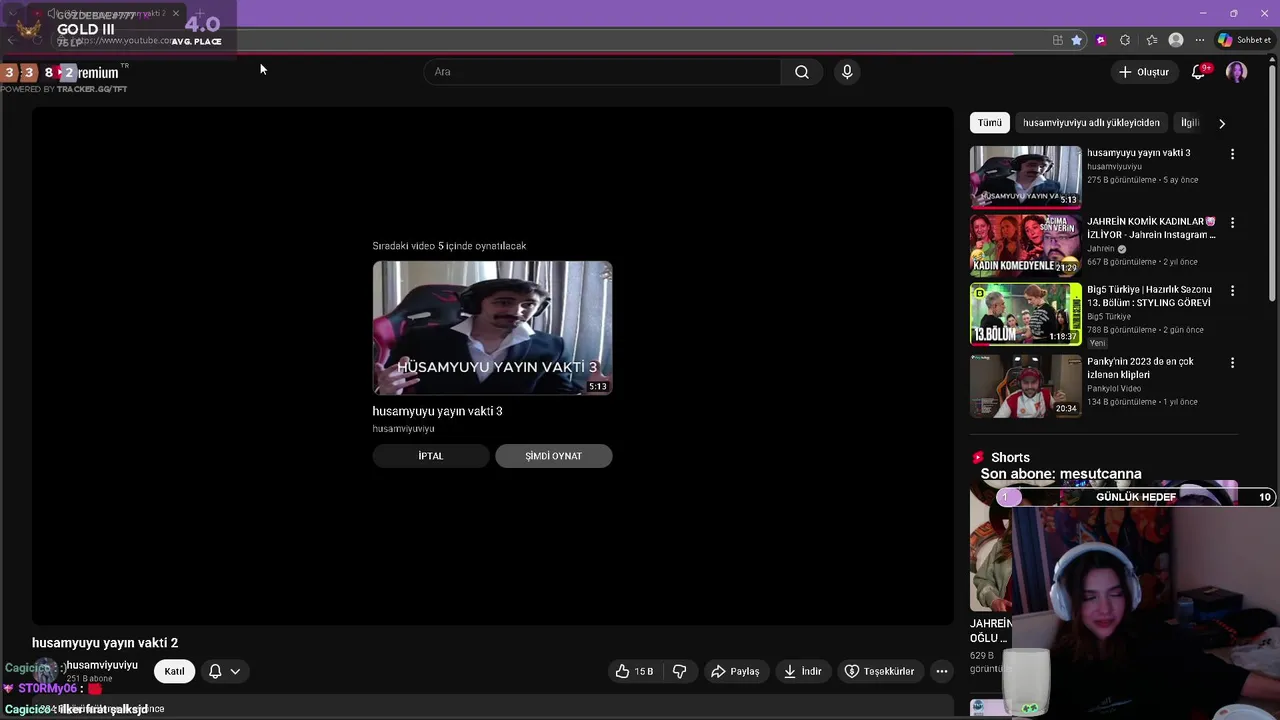1280x720 pixels.
Task: Open options for Big5 Türkiye video
Action: (1232, 290)
